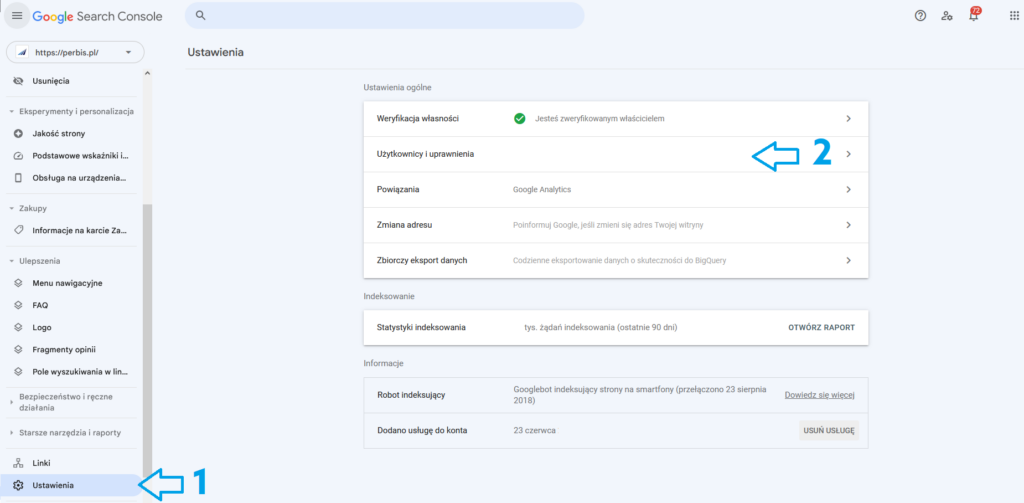Collapse the Eksperymenty i personalizacja section

(x=12, y=112)
